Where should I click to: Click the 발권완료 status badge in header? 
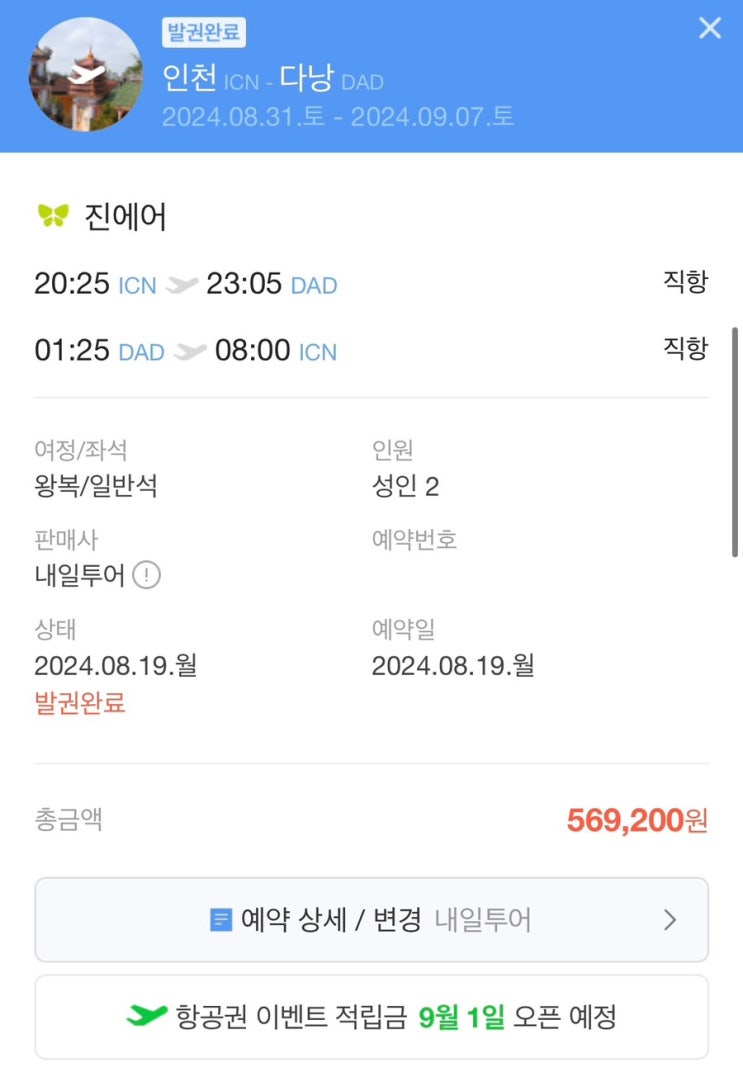[x=204, y=33]
